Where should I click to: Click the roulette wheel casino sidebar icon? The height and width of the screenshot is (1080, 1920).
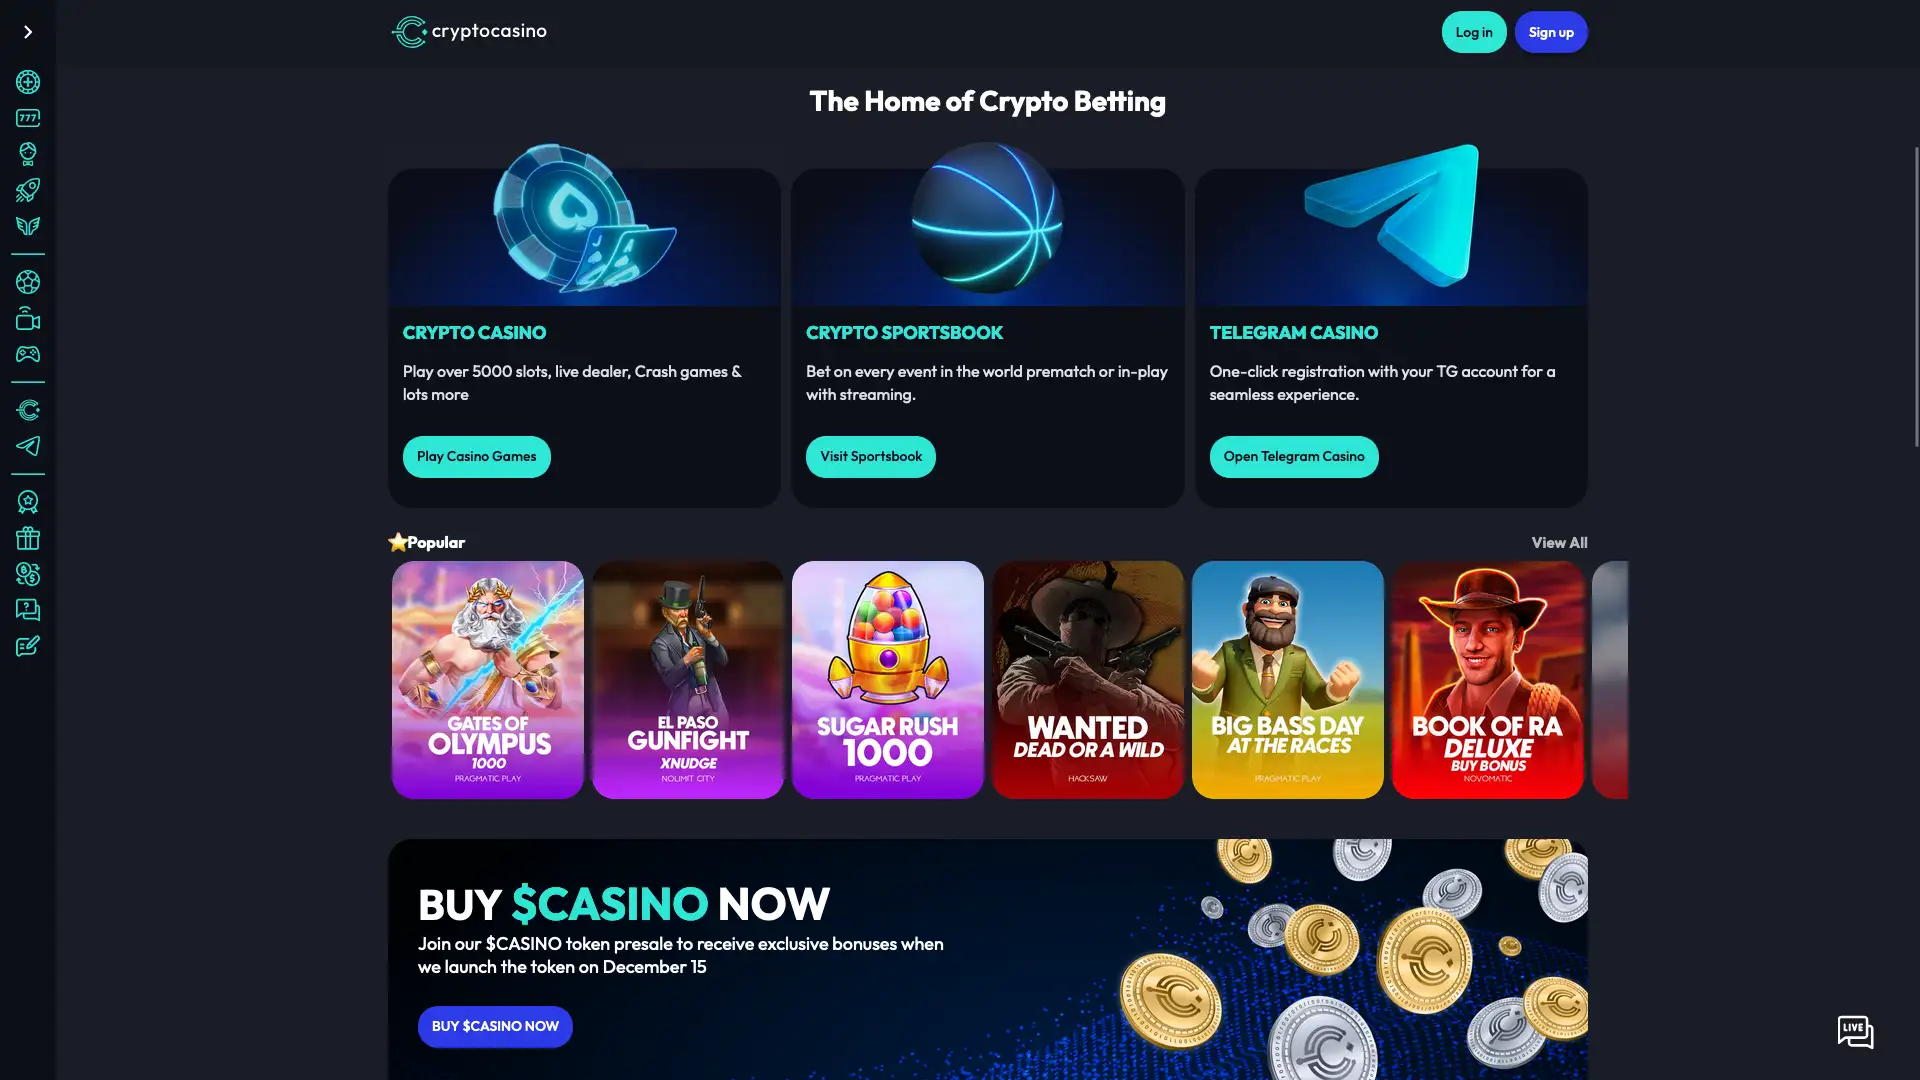point(28,82)
